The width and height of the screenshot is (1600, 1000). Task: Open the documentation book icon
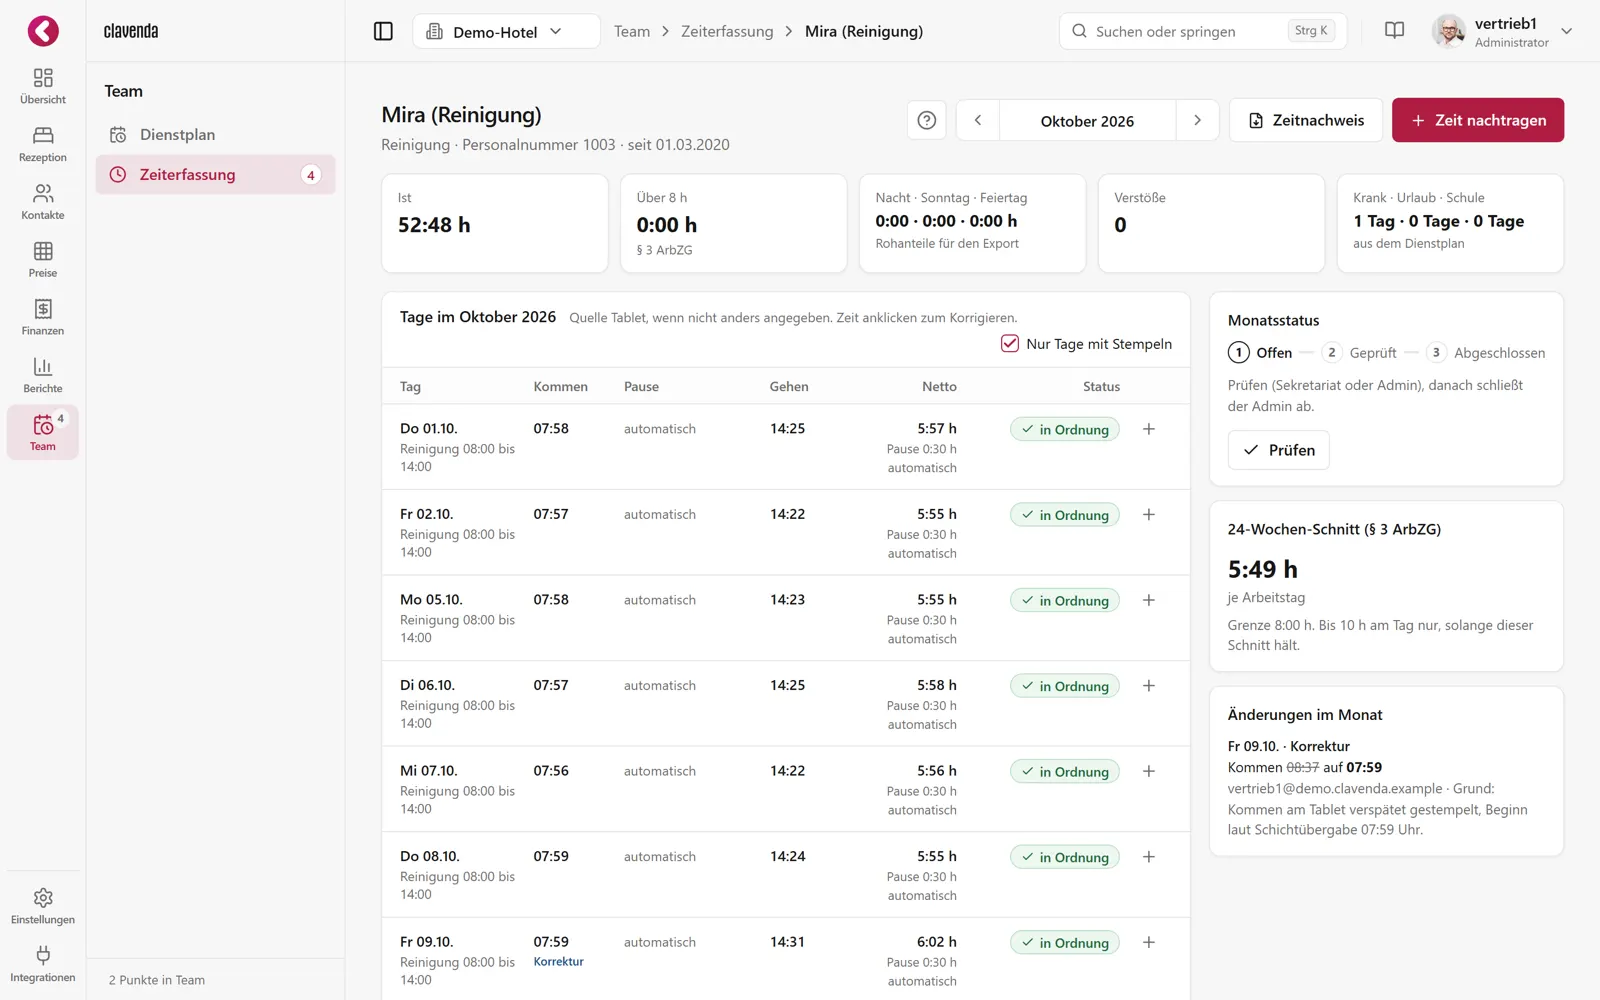coord(1394,31)
